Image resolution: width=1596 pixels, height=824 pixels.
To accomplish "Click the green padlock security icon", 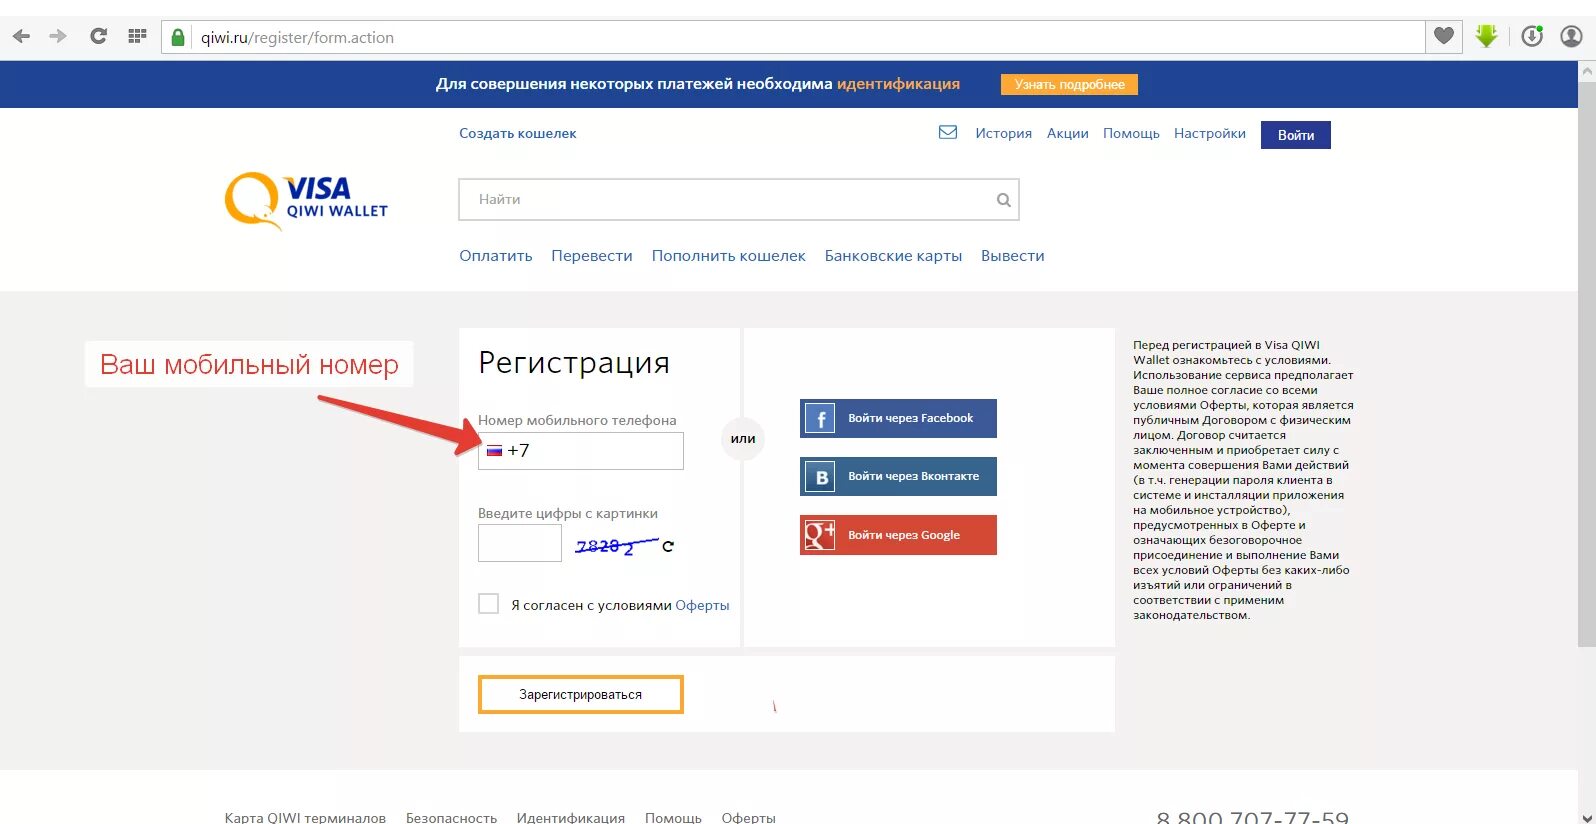I will 178,38.
